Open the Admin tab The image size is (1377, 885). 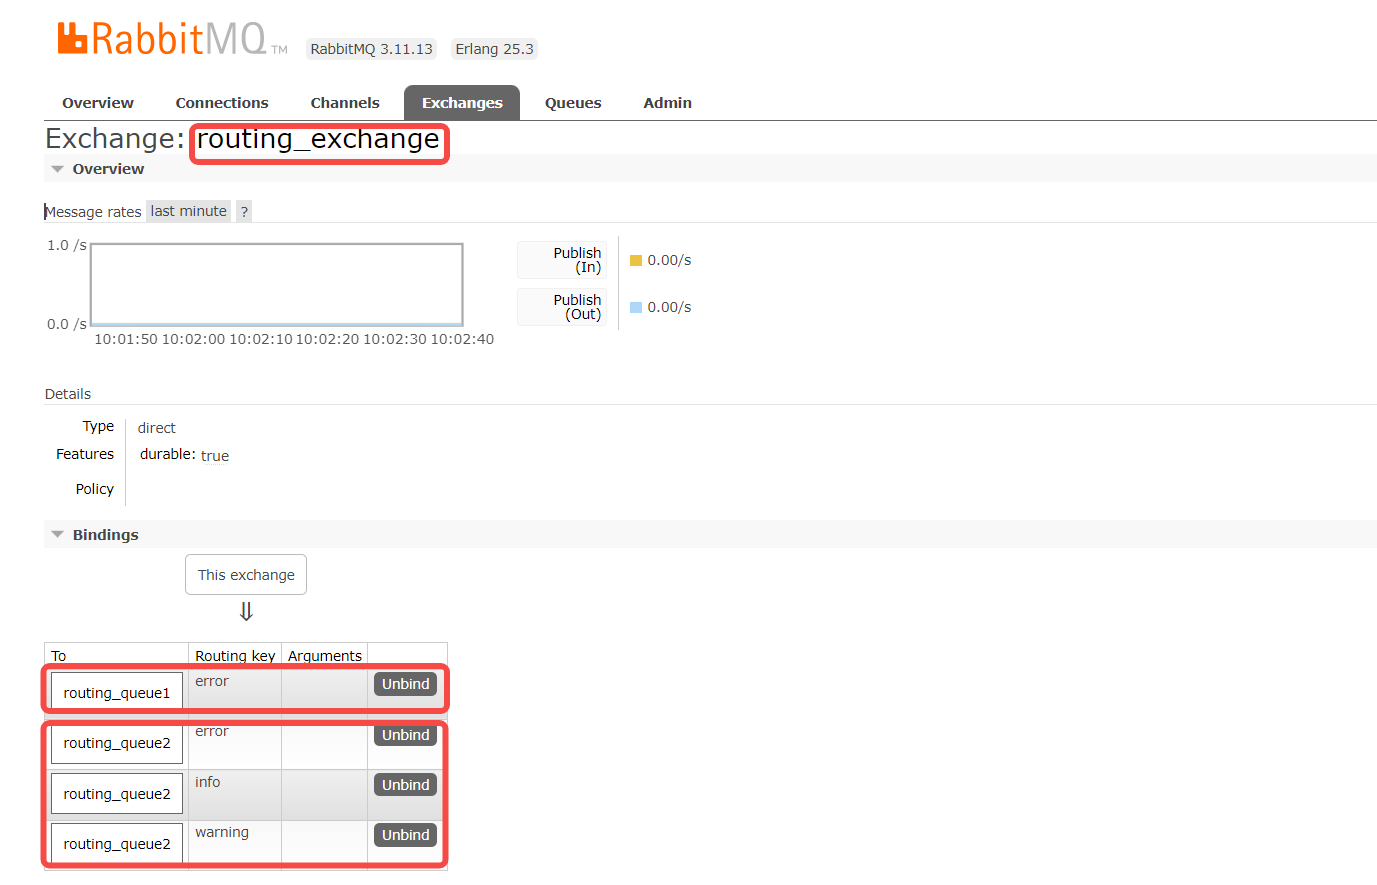coord(668,103)
